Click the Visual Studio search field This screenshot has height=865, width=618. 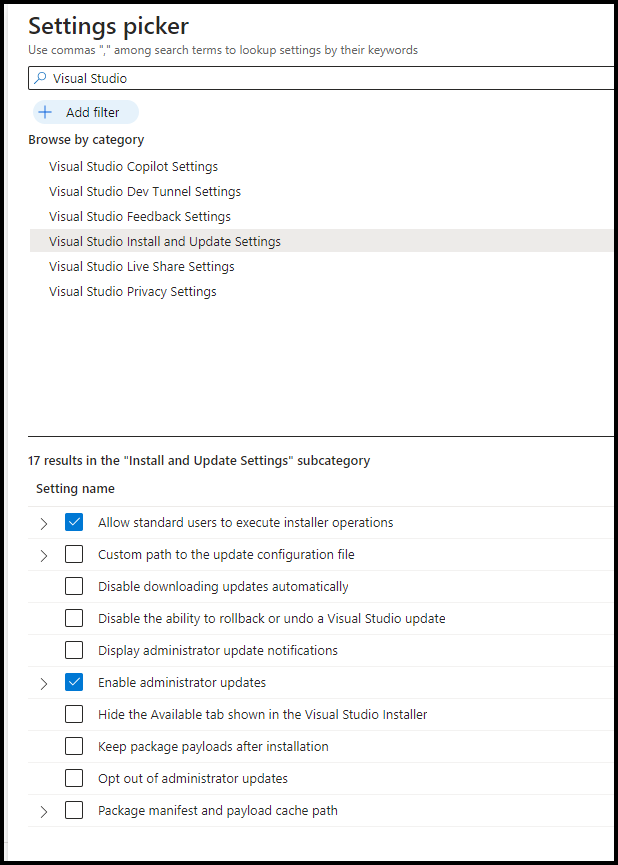point(323,78)
